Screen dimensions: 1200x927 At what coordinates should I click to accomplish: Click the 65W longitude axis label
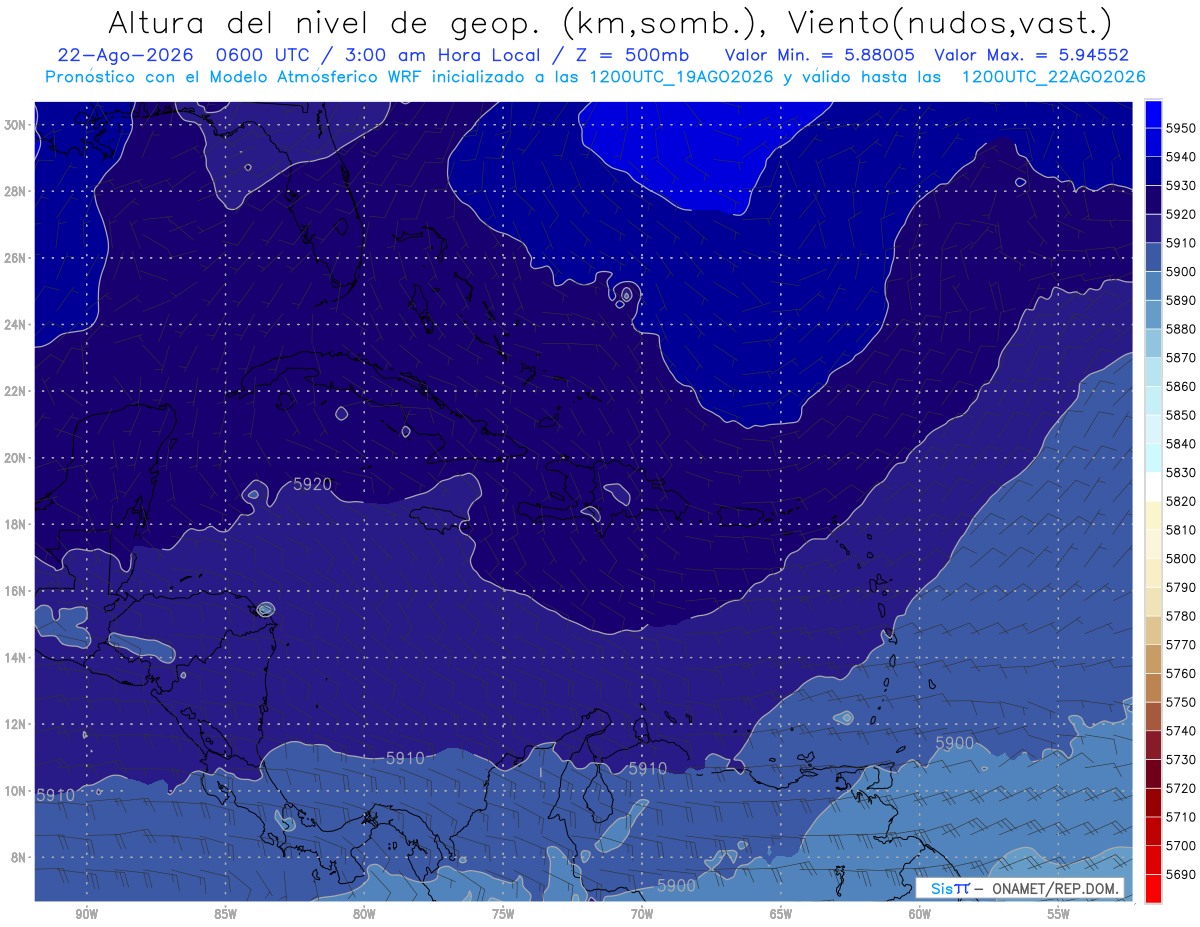click(781, 912)
